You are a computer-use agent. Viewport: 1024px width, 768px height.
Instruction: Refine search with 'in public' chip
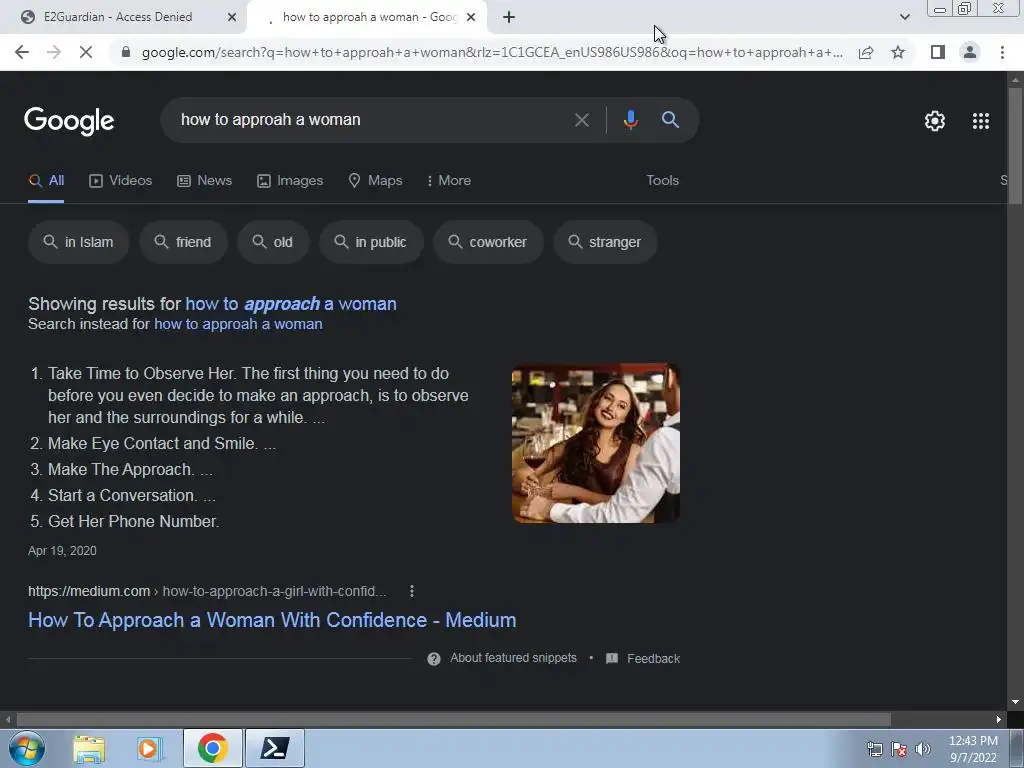pos(371,242)
